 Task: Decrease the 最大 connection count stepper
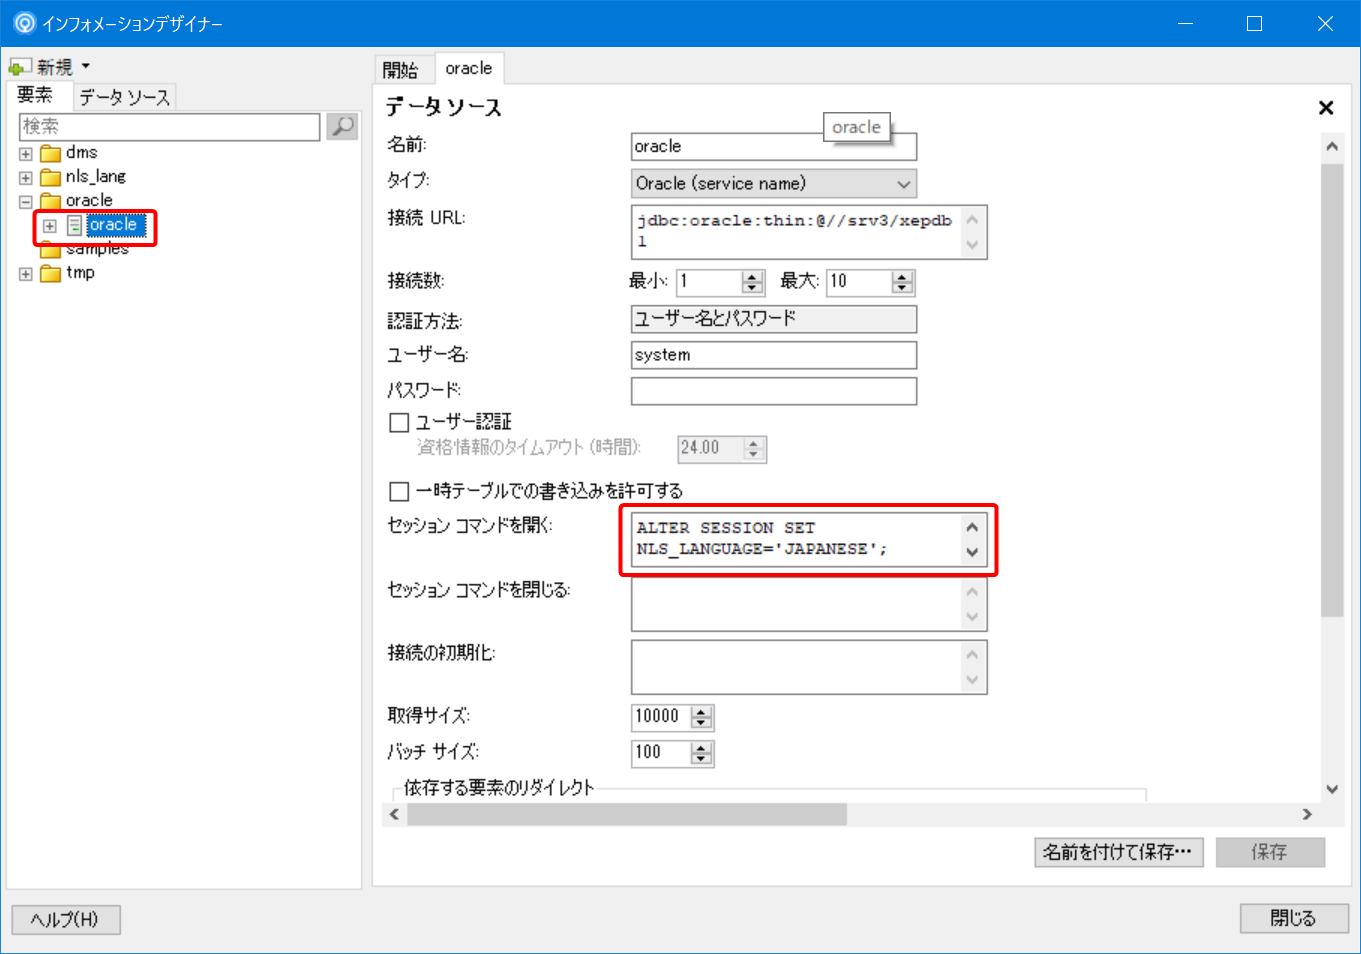[902, 288]
